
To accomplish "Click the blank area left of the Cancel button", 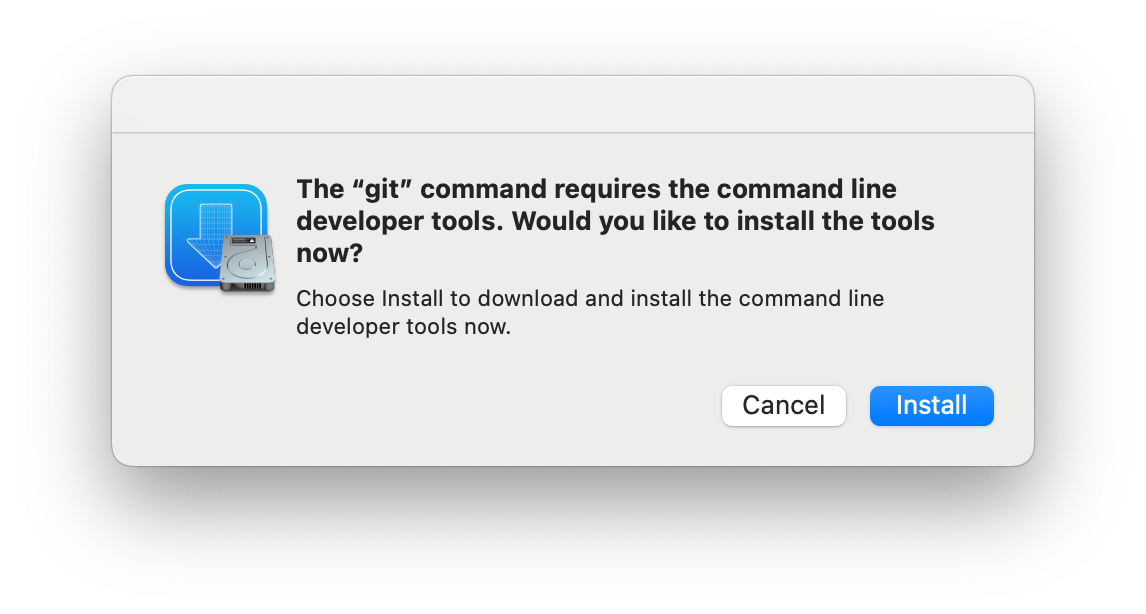I will 439,406.
